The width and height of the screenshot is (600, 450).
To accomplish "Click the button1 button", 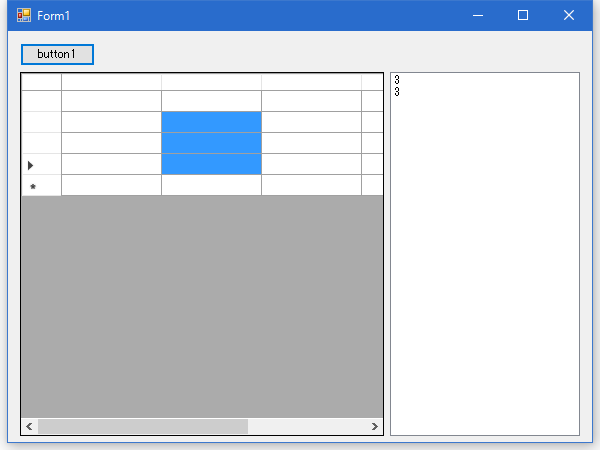I will (x=57, y=53).
